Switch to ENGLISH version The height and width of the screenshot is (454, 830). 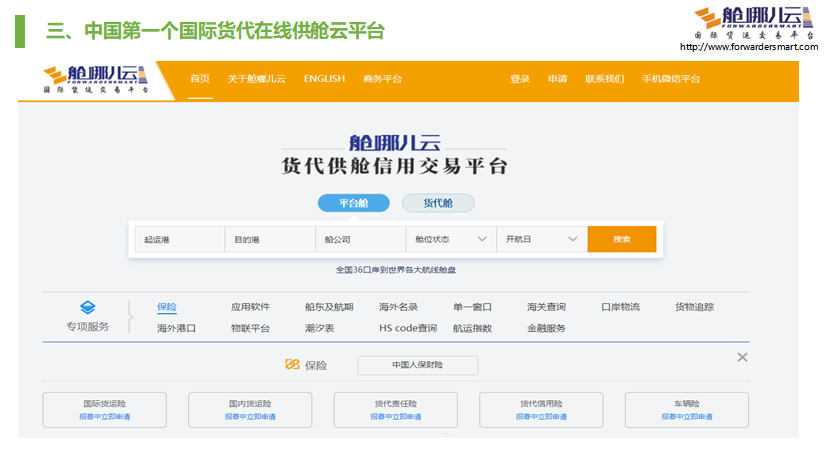(324, 79)
